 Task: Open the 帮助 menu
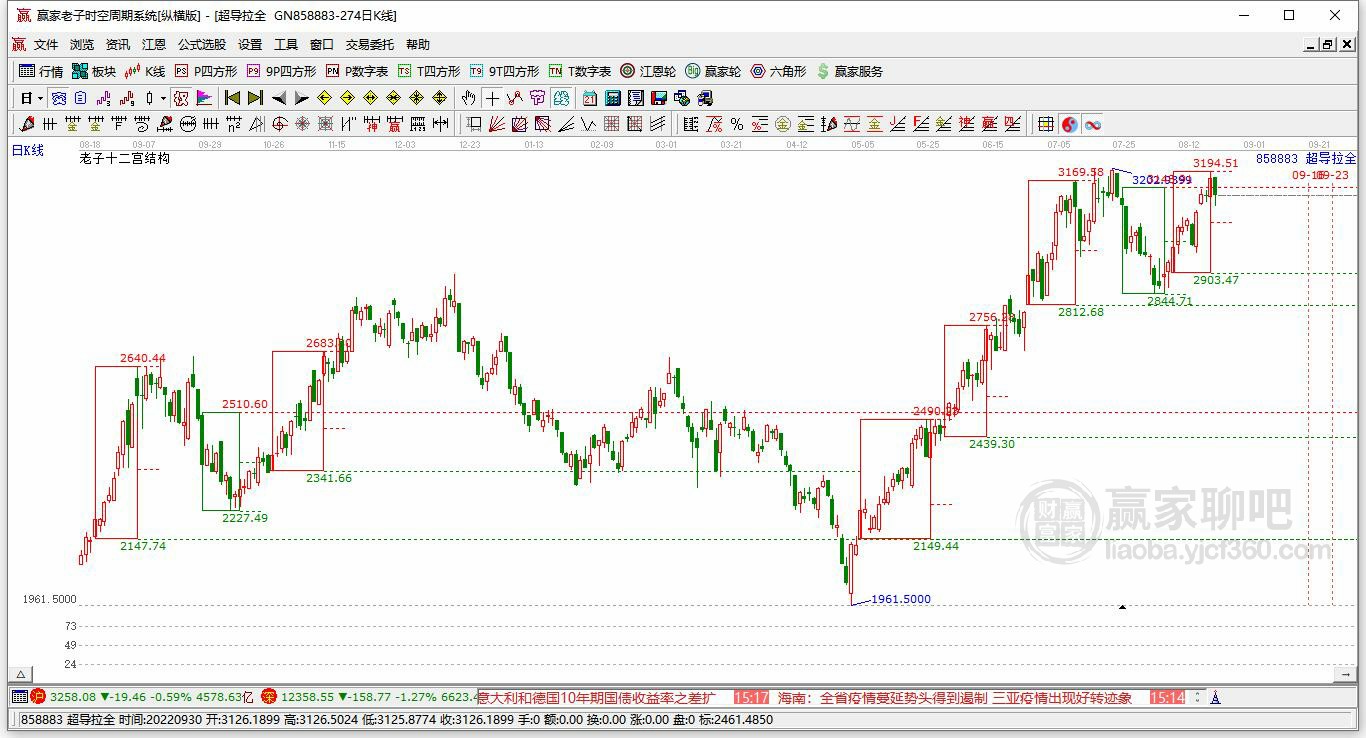418,45
